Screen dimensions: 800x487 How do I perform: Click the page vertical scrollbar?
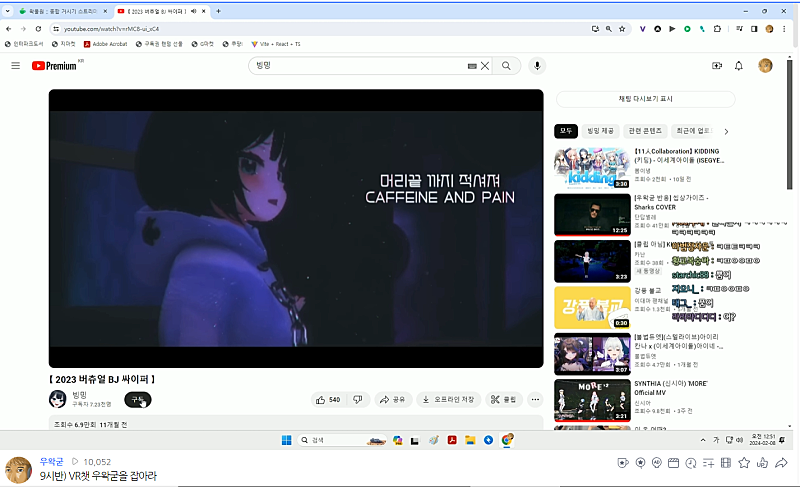pos(790,125)
